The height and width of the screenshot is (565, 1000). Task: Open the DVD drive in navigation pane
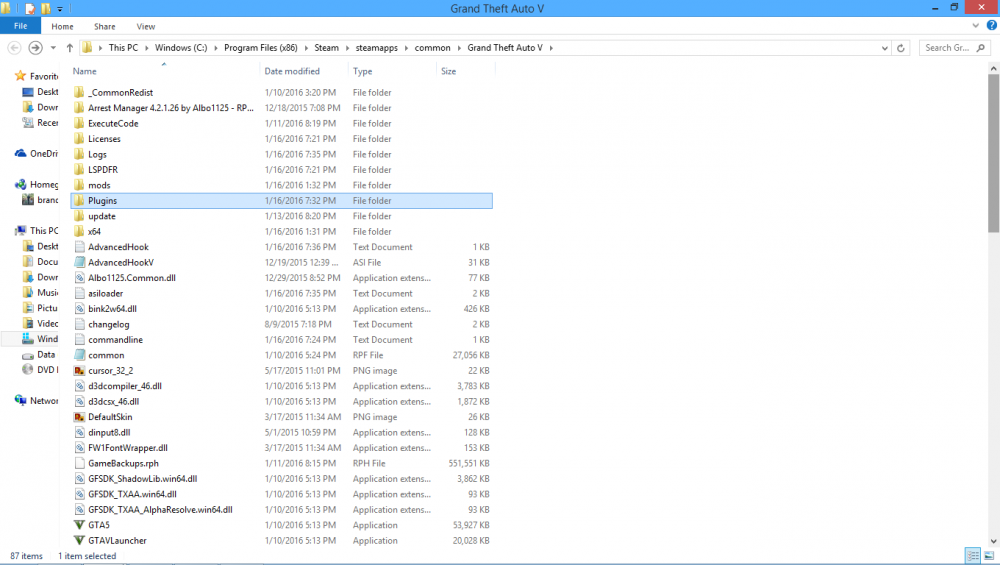click(x=40, y=370)
